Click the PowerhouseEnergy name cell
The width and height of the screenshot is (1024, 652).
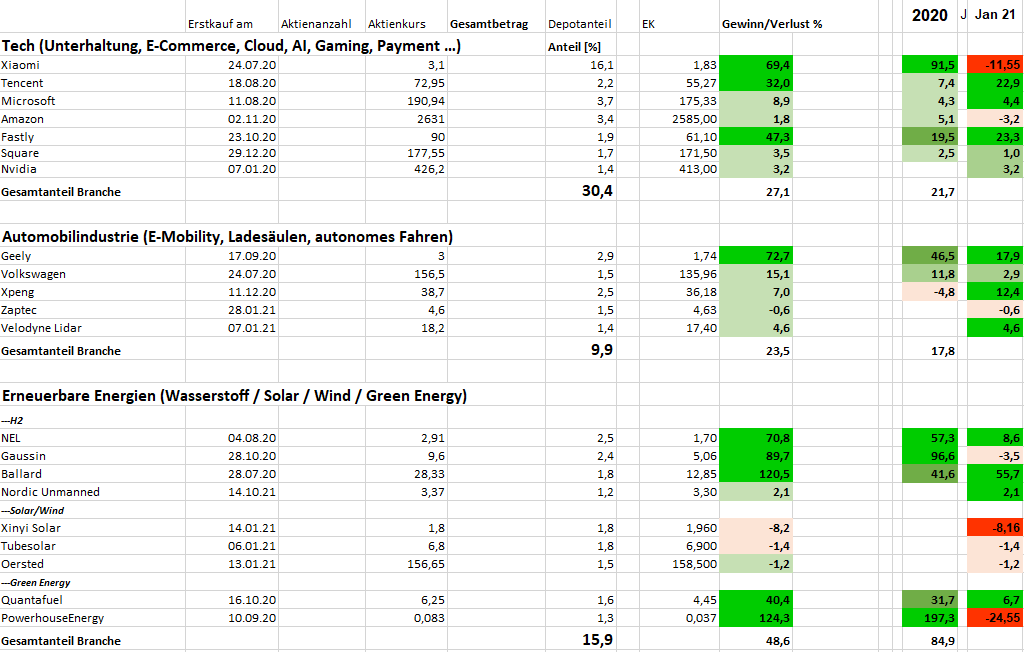click(x=93, y=618)
